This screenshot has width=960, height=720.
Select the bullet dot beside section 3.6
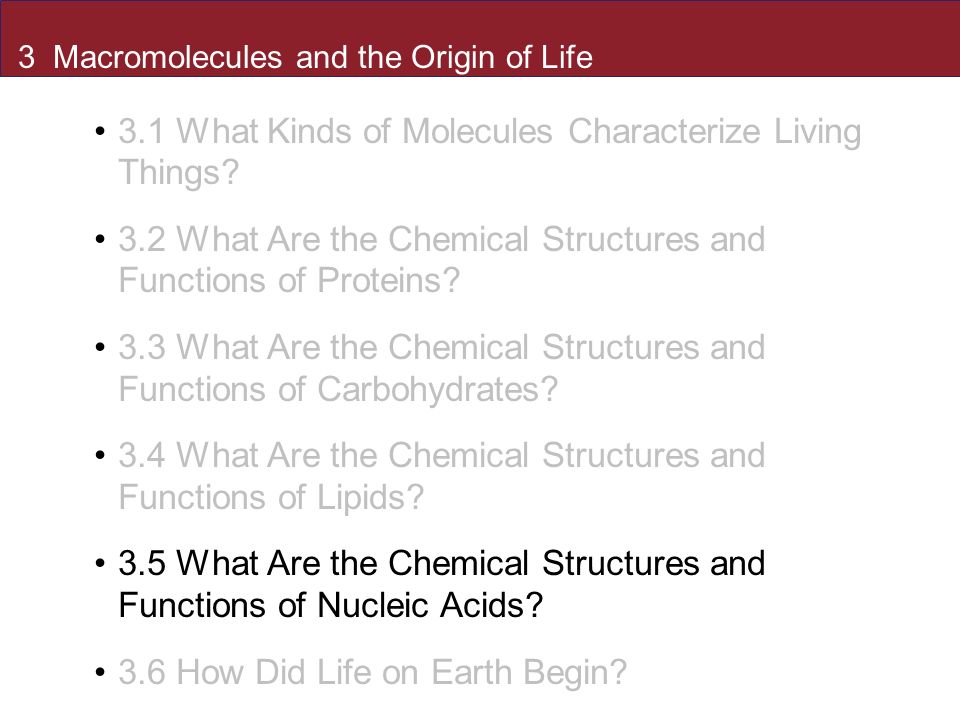pos(100,672)
